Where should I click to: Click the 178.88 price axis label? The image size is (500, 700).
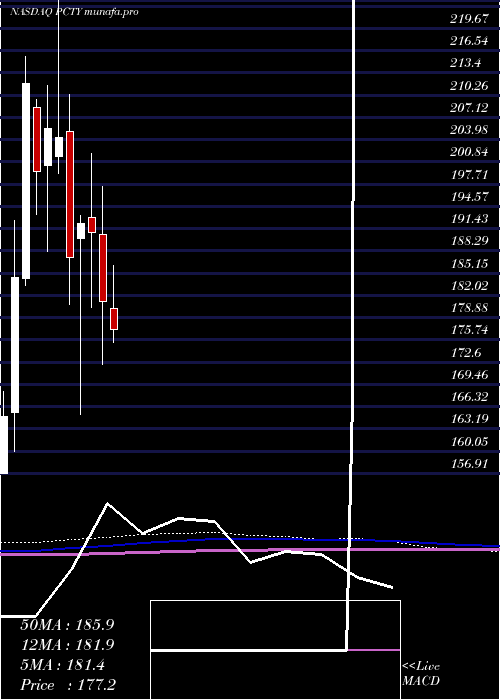[x=469, y=308]
